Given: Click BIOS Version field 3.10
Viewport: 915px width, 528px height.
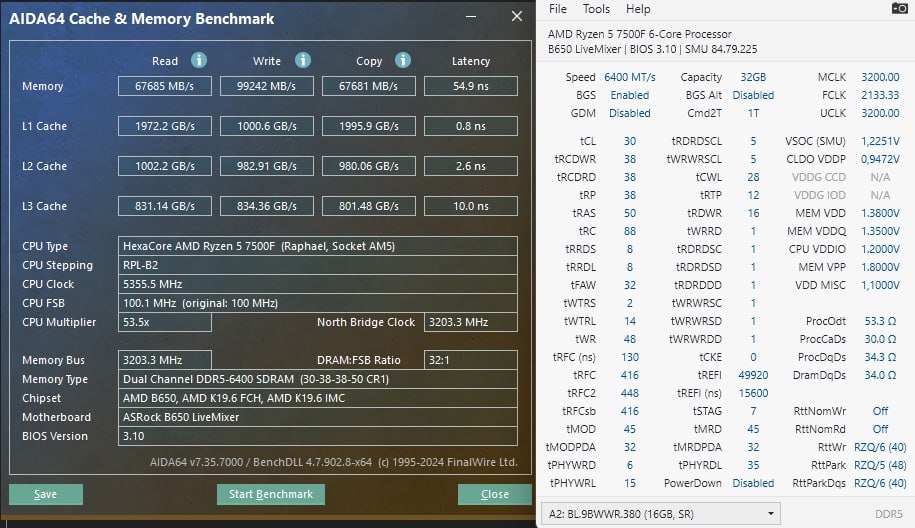Looking at the screenshot, I should click(x=317, y=436).
